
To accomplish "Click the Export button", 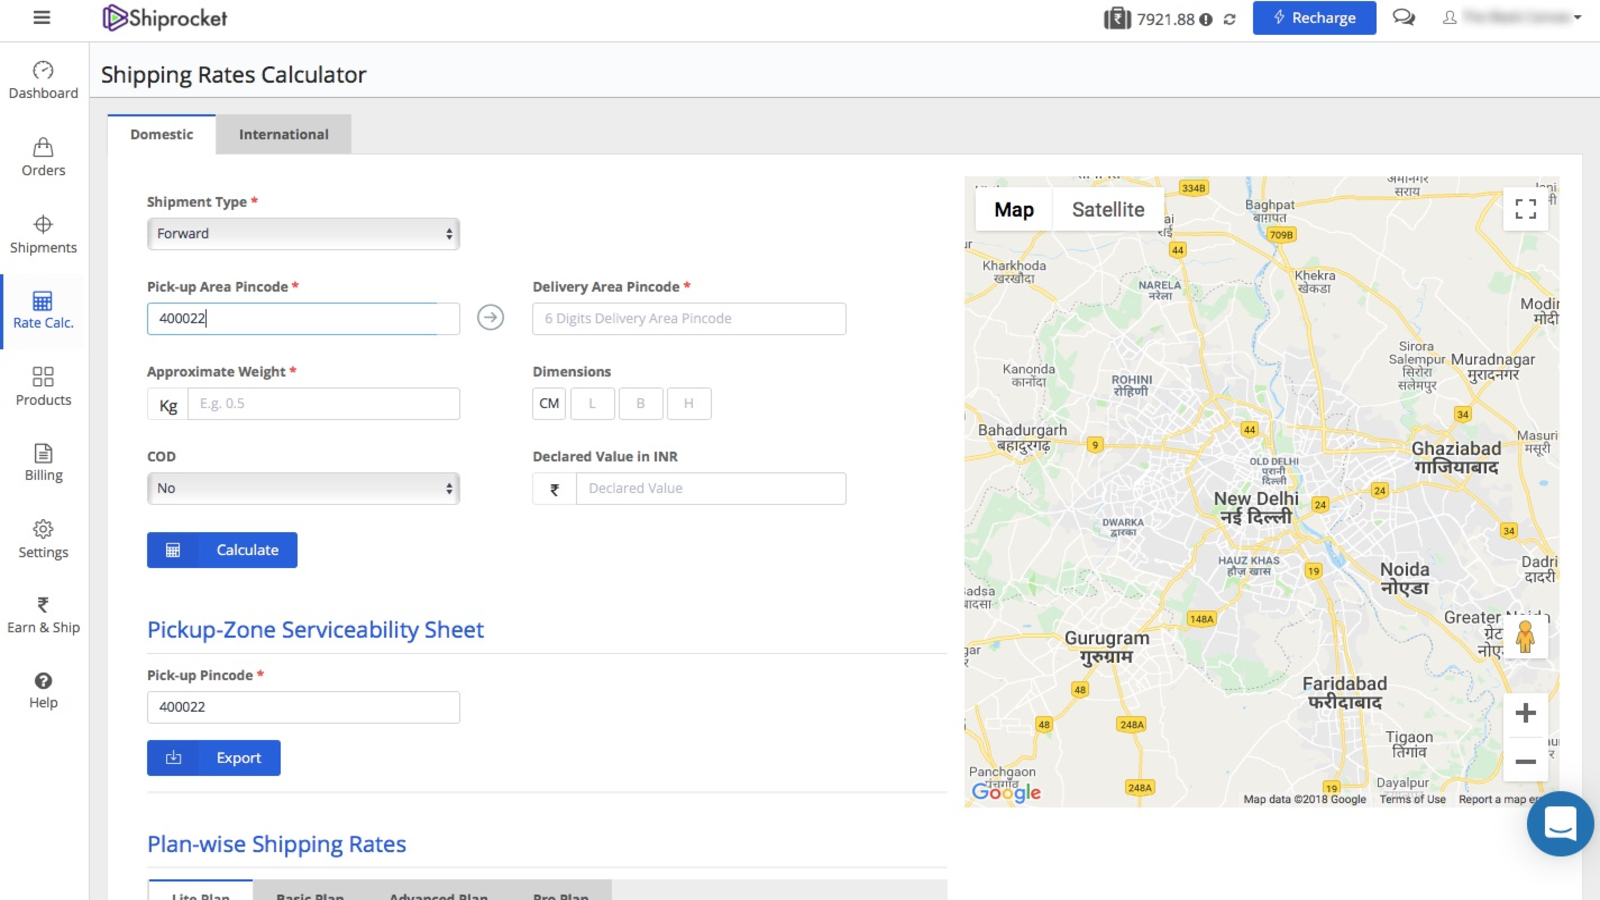I will (214, 758).
